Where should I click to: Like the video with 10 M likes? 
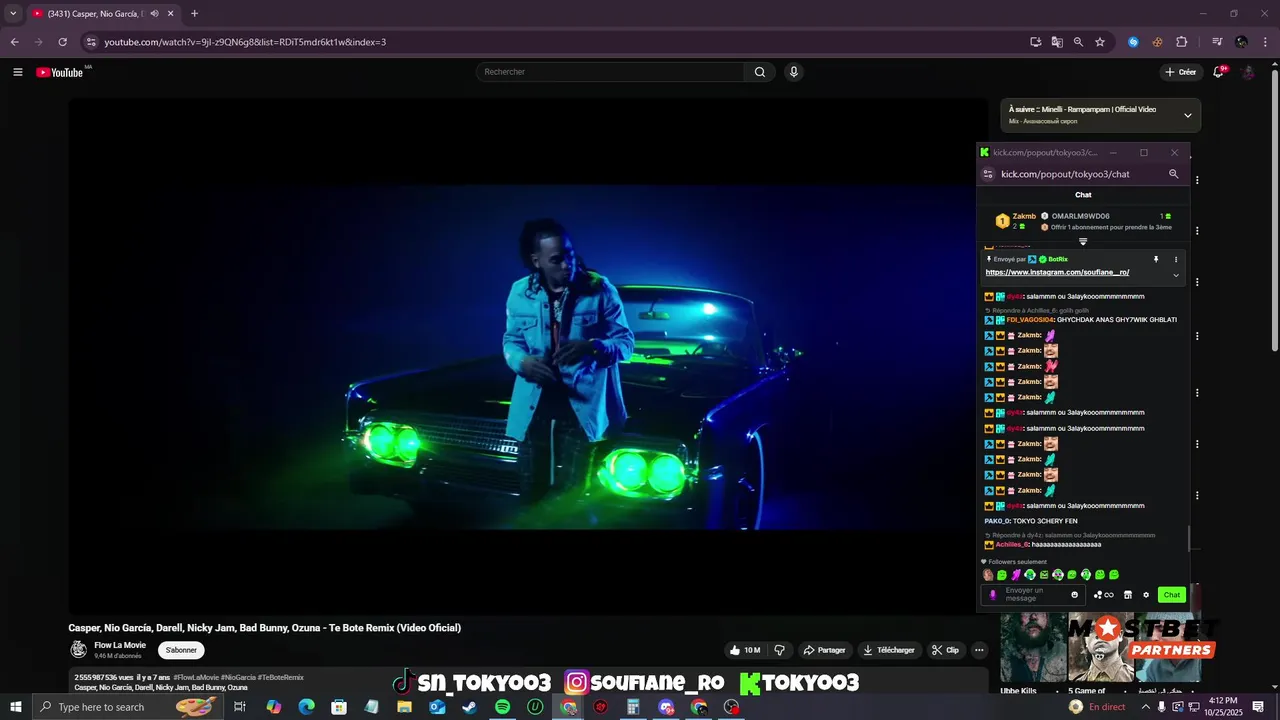[745, 650]
